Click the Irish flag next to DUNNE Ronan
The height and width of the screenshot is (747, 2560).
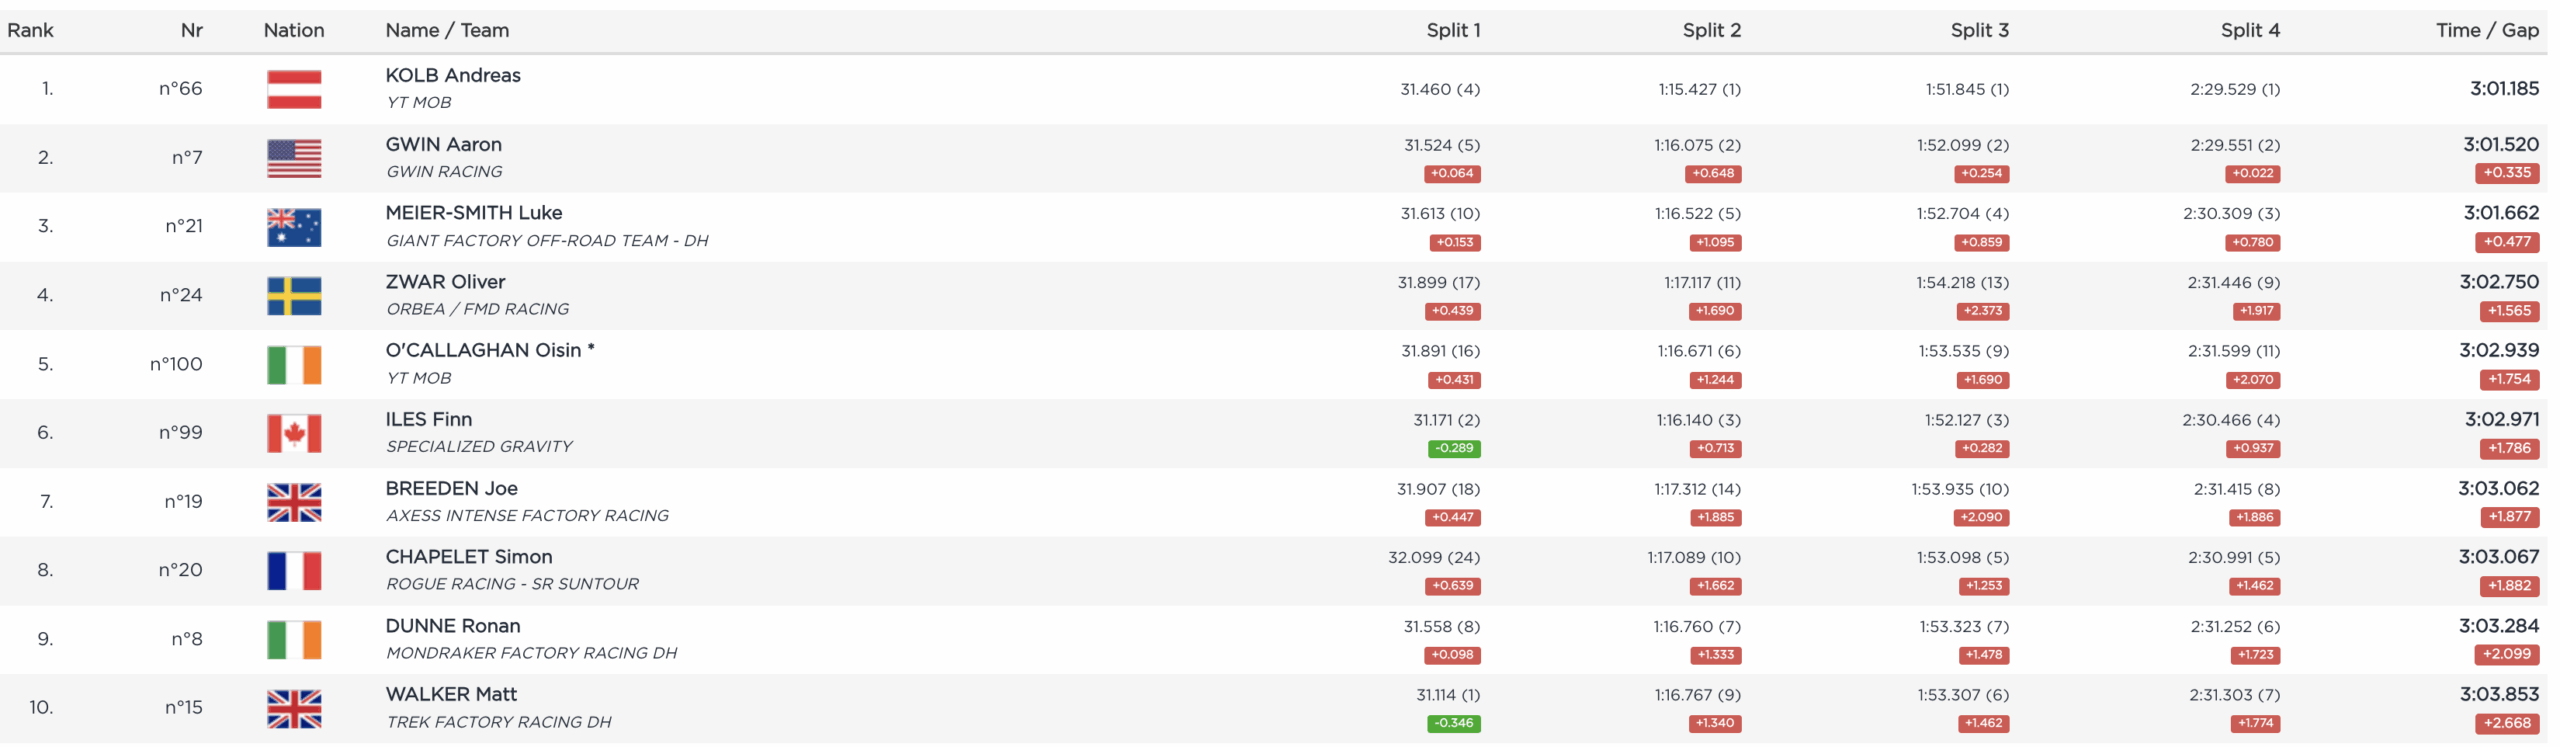[294, 640]
